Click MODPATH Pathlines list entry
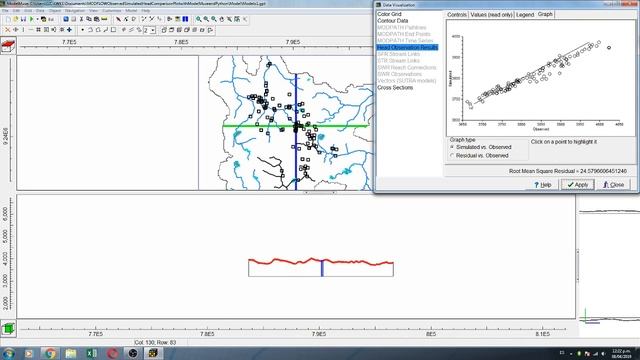The image size is (640, 360). (x=401, y=27)
